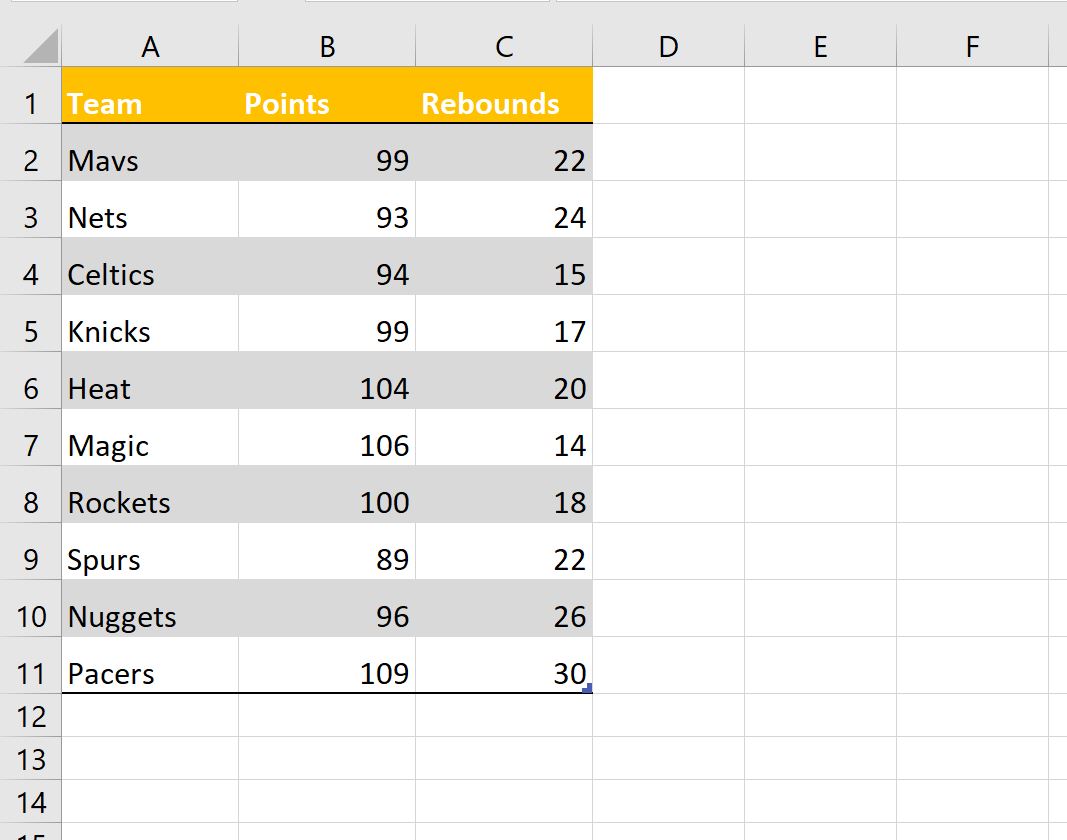The height and width of the screenshot is (840, 1067).
Task: Select row 5 by its row number
Action: click(x=30, y=331)
